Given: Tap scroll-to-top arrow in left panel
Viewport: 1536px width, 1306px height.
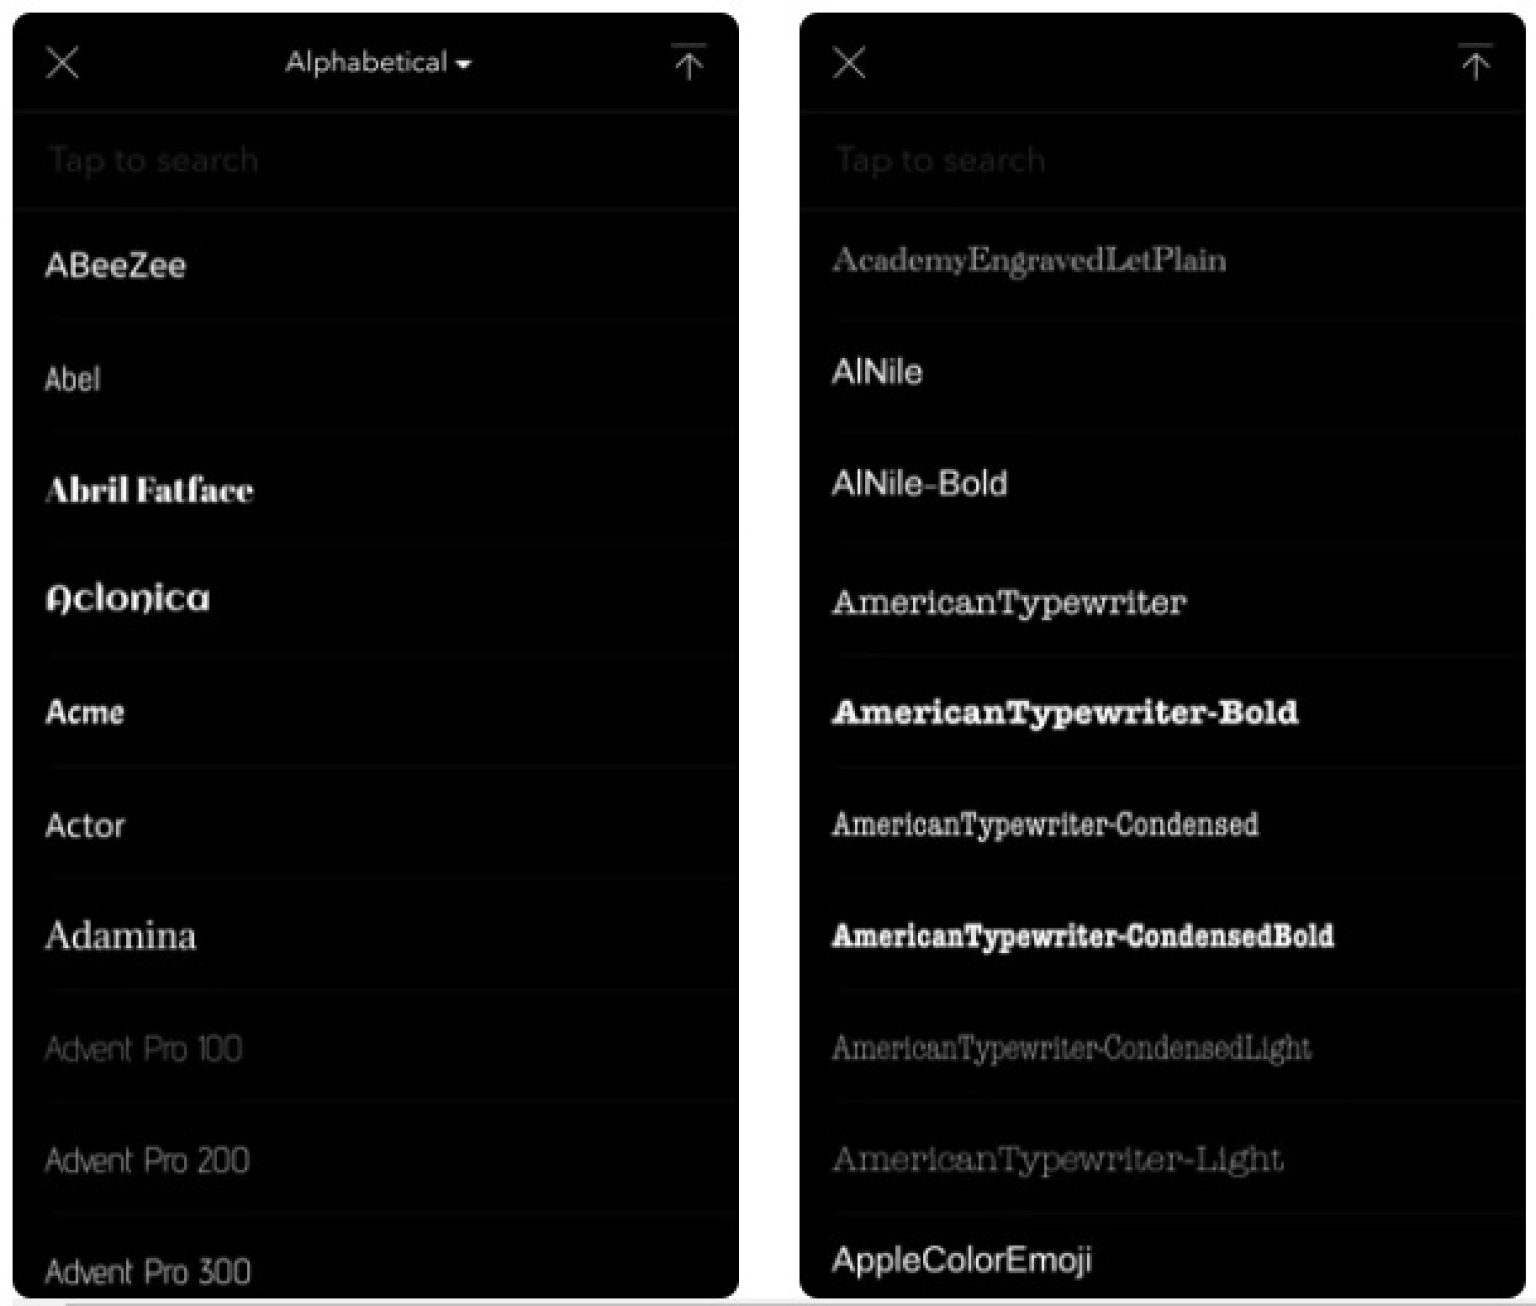Looking at the screenshot, I should coord(688,63).
